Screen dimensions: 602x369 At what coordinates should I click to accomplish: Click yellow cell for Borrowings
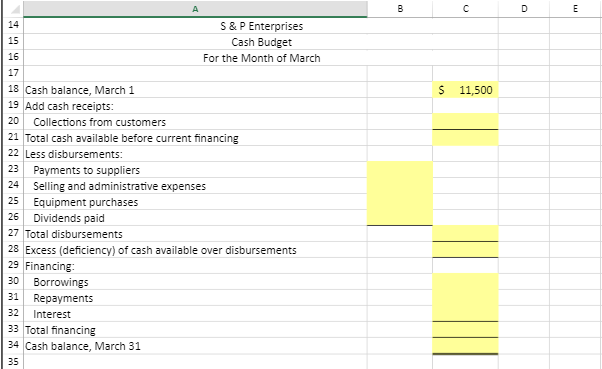(465, 282)
